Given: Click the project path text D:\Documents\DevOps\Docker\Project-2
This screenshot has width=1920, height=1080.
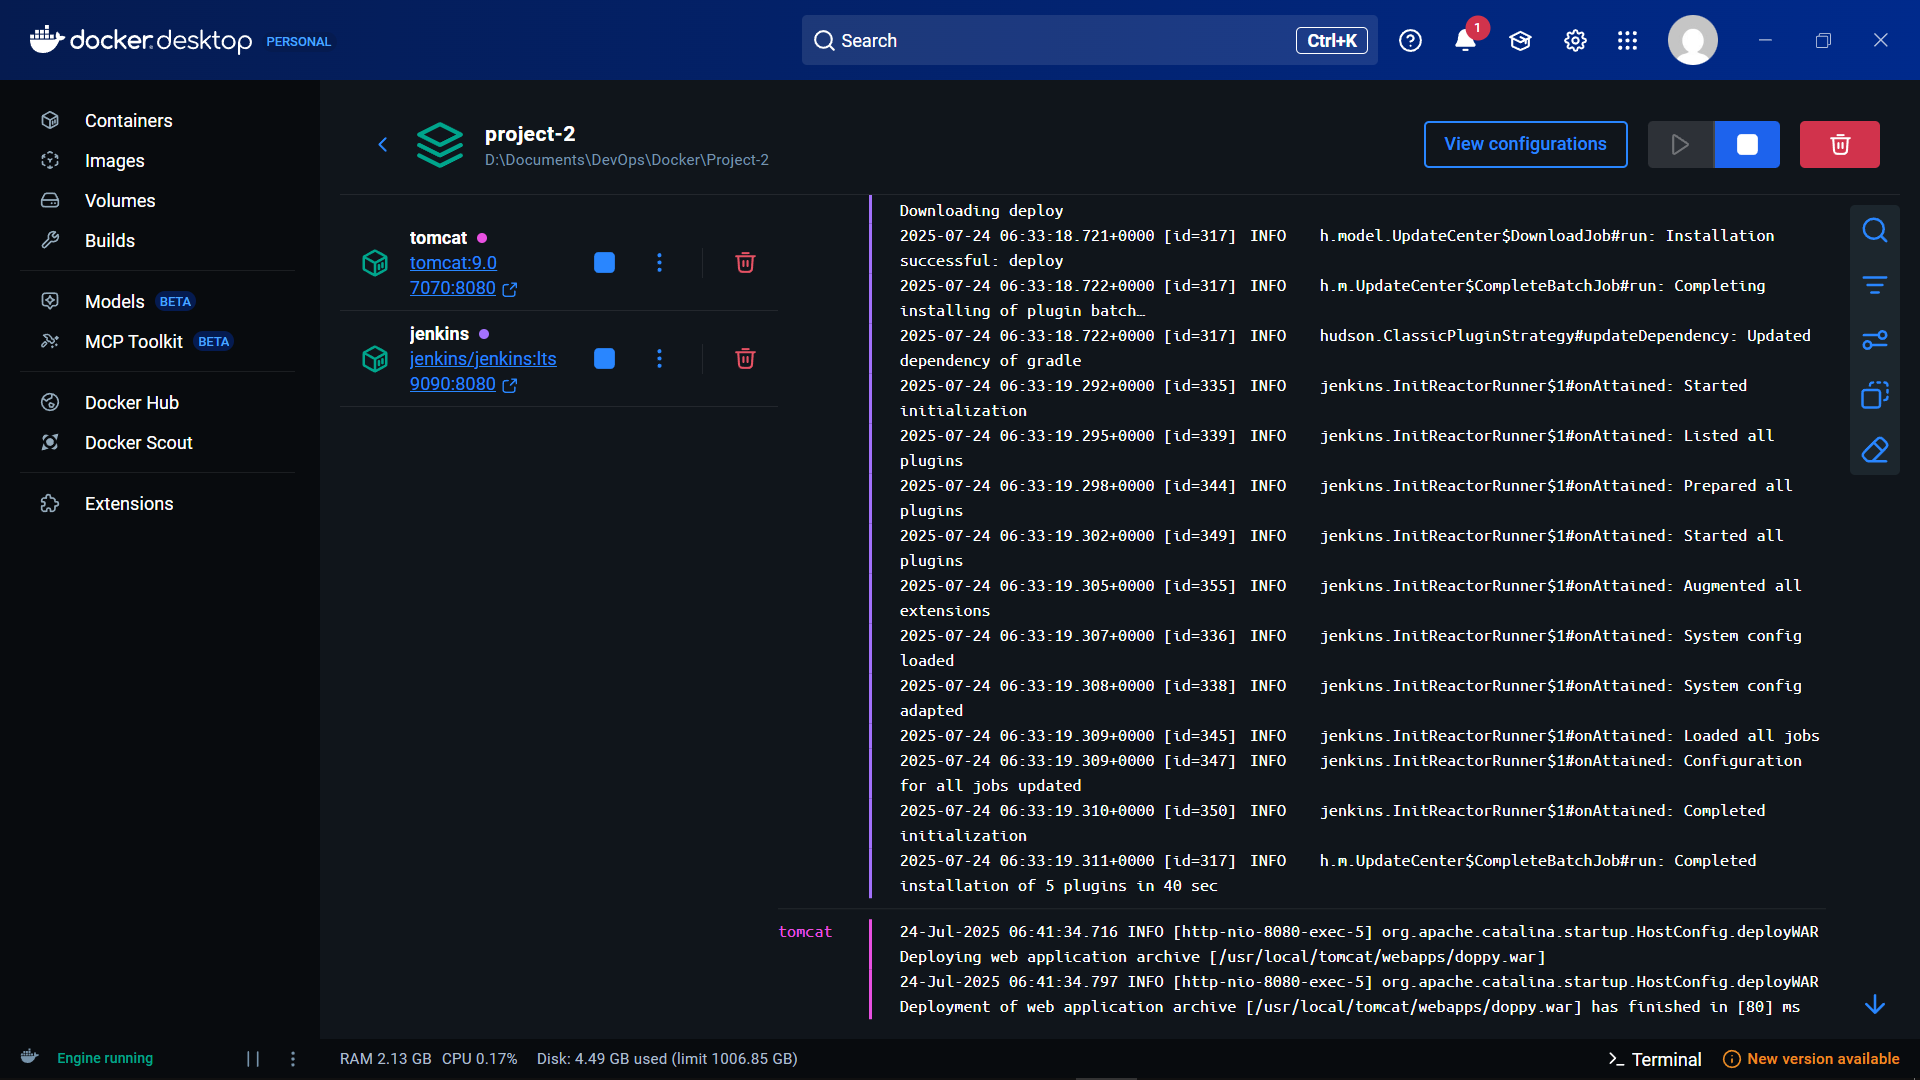Looking at the screenshot, I should point(627,160).
